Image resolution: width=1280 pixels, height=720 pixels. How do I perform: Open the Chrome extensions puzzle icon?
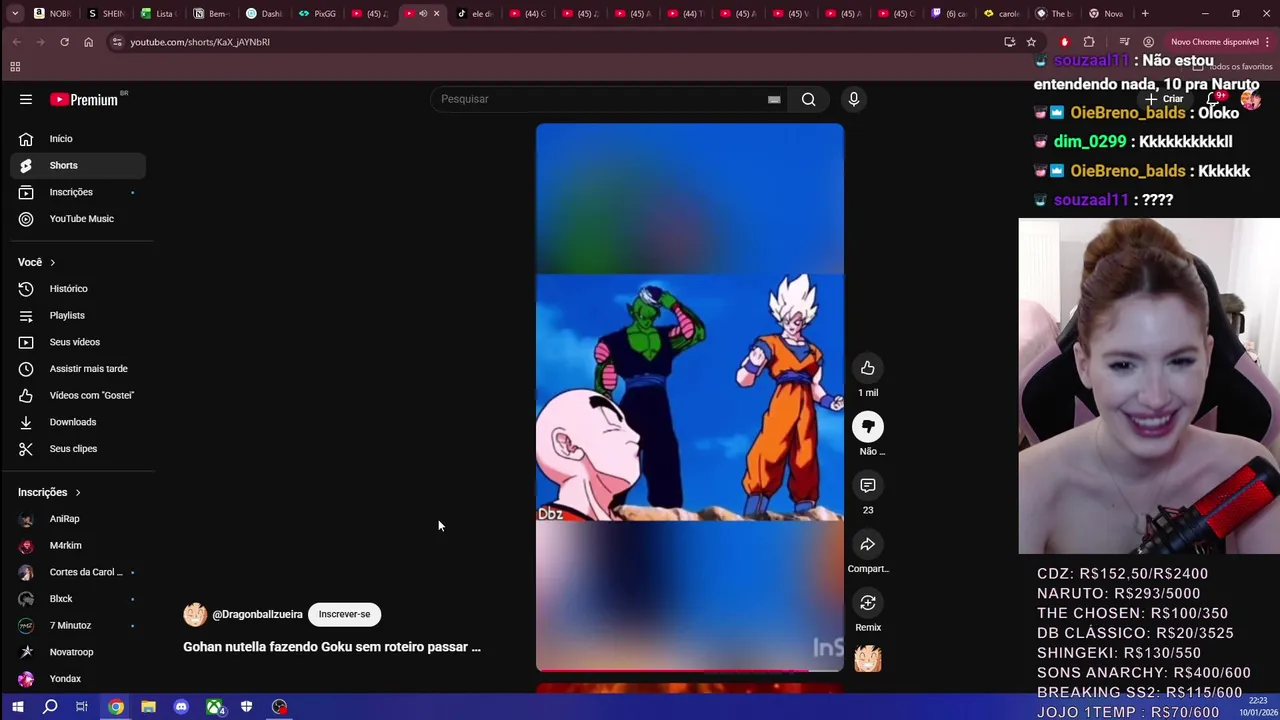[x=1089, y=42]
